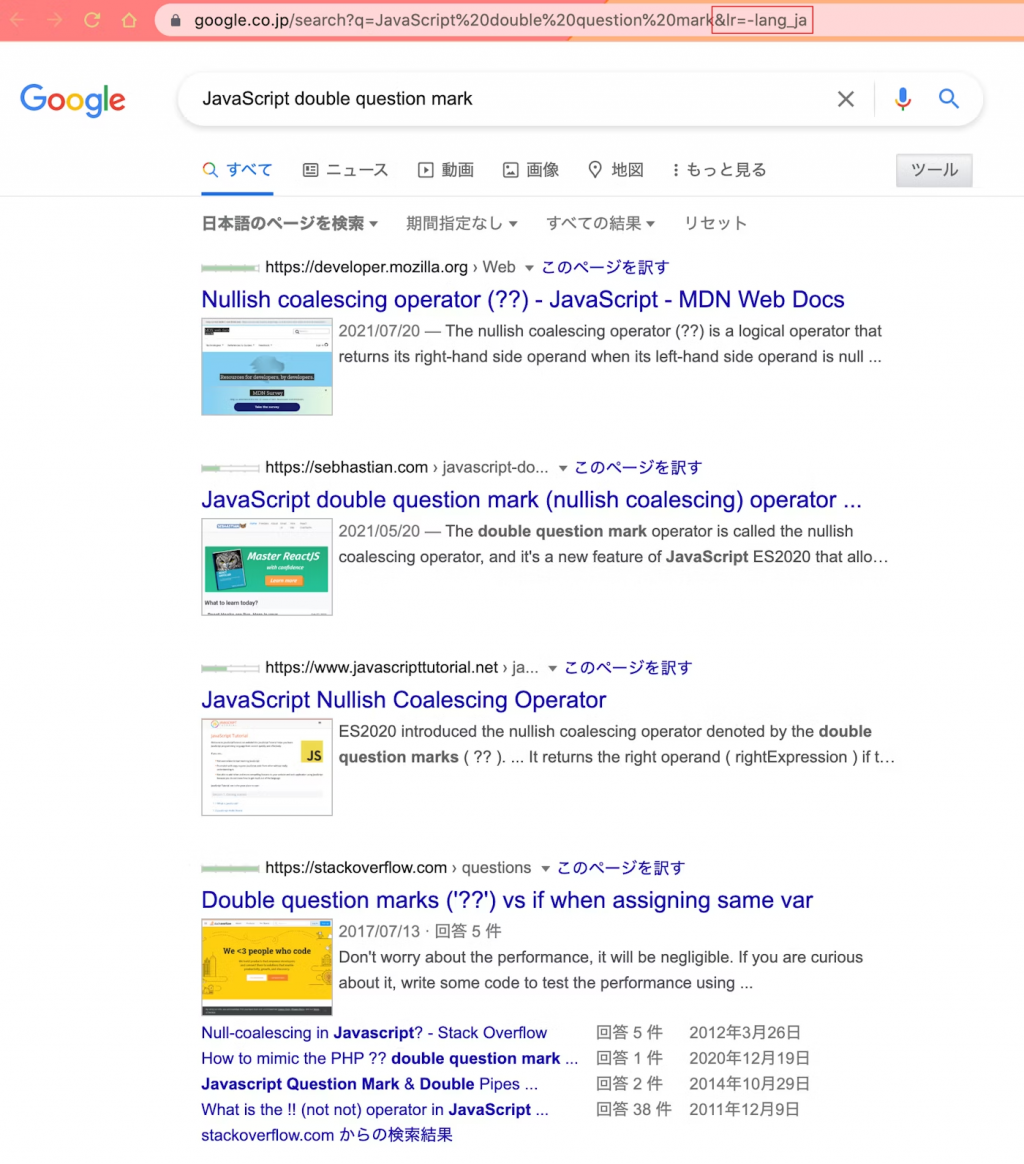This screenshot has height=1164, width=1024.
Task: Open the options arrow beside javascripttutorial.net URL
Action: click(552, 669)
